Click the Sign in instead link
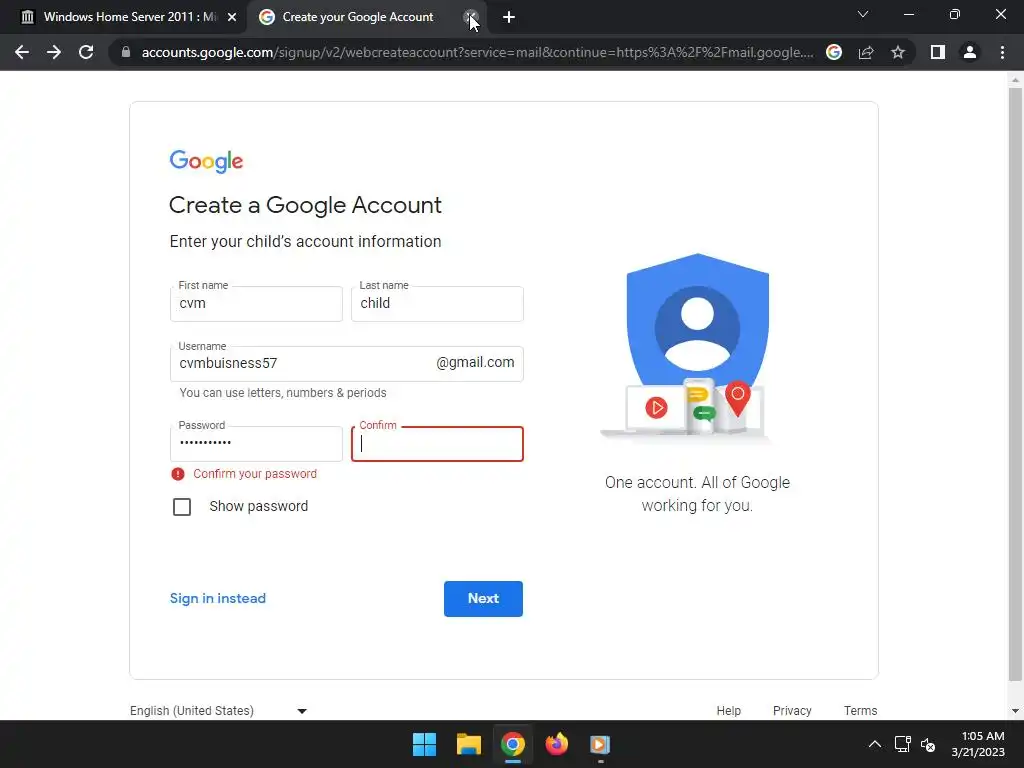The width and height of the screenshot is (1024, 768). tap(217, 598)
